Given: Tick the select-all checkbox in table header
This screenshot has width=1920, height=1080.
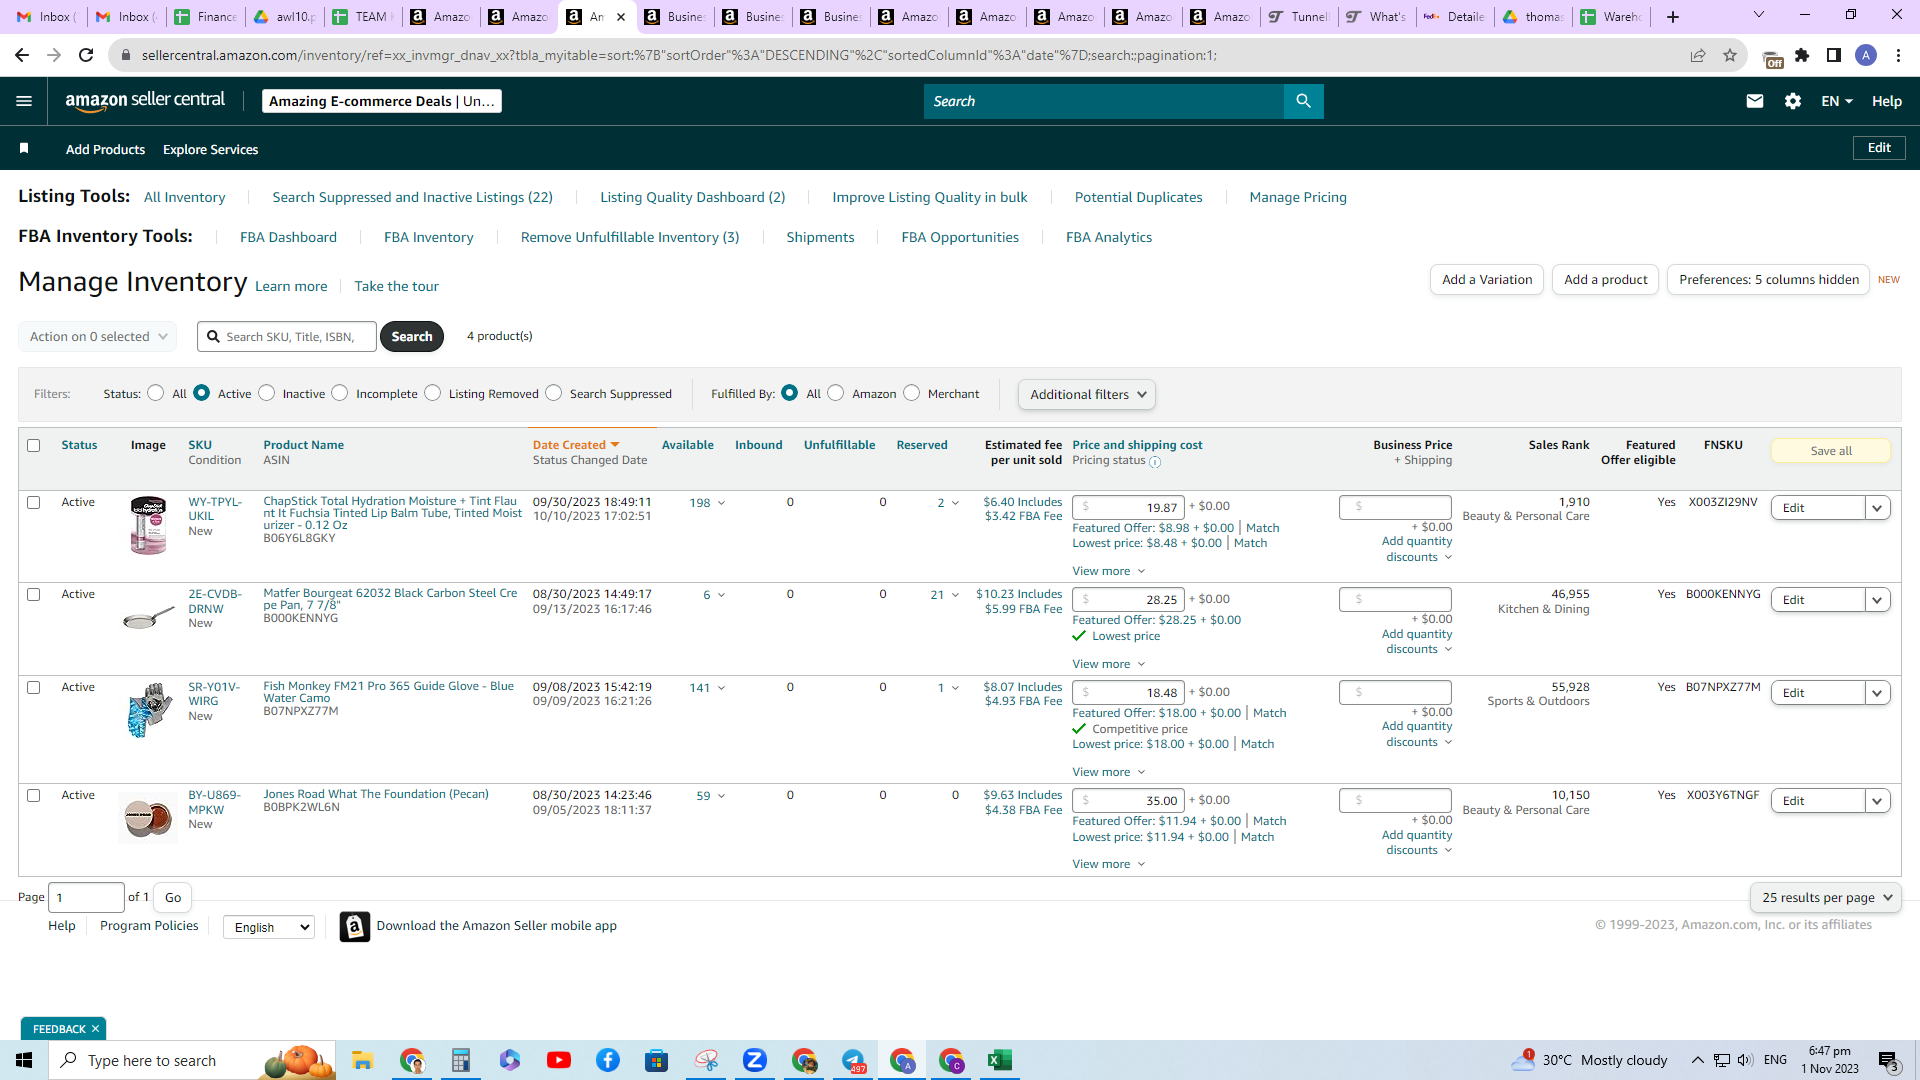Looking at the screenshot, I should [34, 445].
